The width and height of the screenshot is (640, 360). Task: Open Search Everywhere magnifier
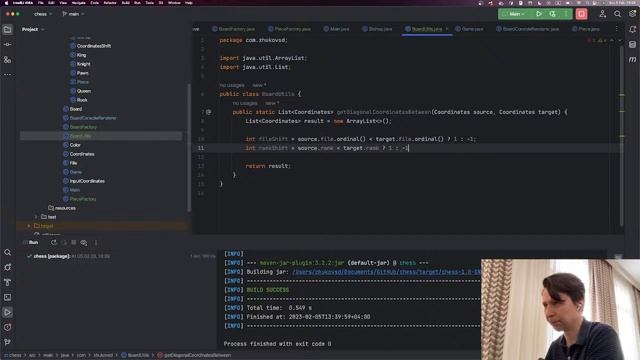618,14
